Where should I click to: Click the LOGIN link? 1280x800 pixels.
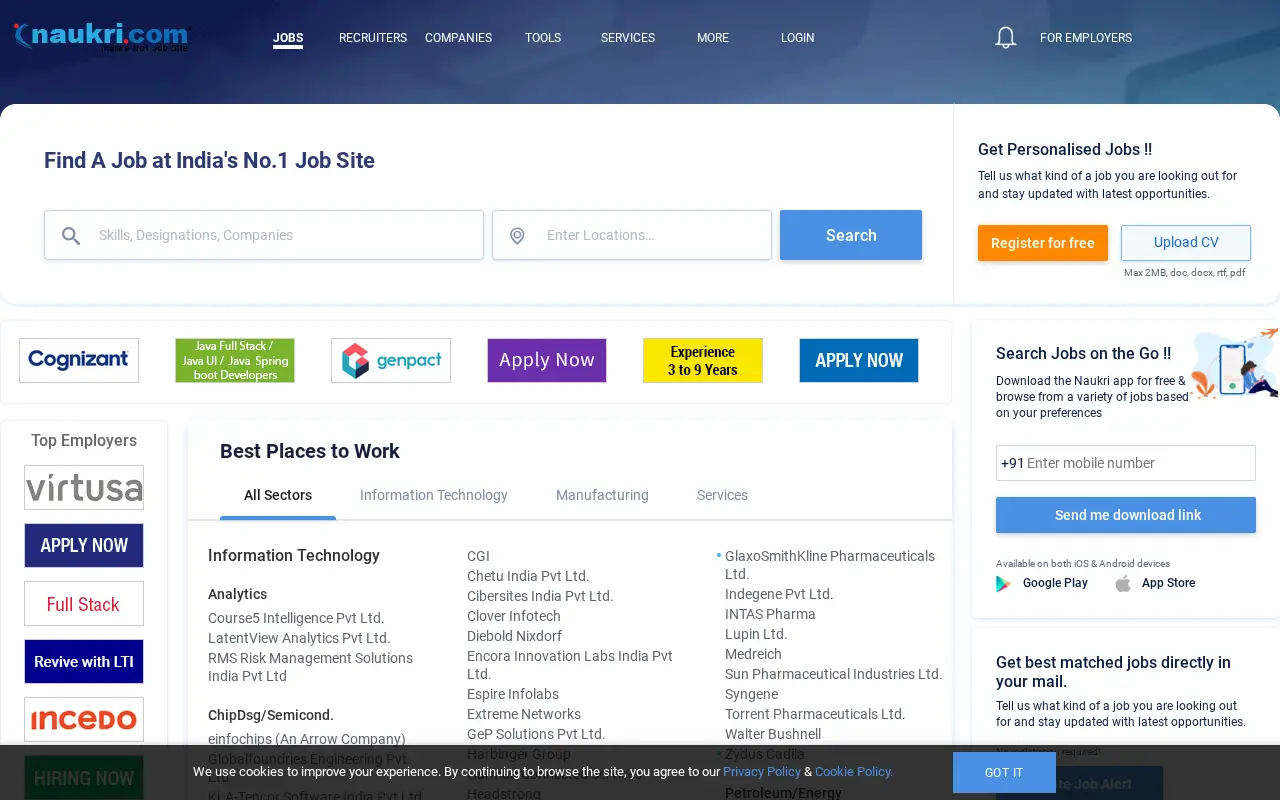tap(798, 38)
